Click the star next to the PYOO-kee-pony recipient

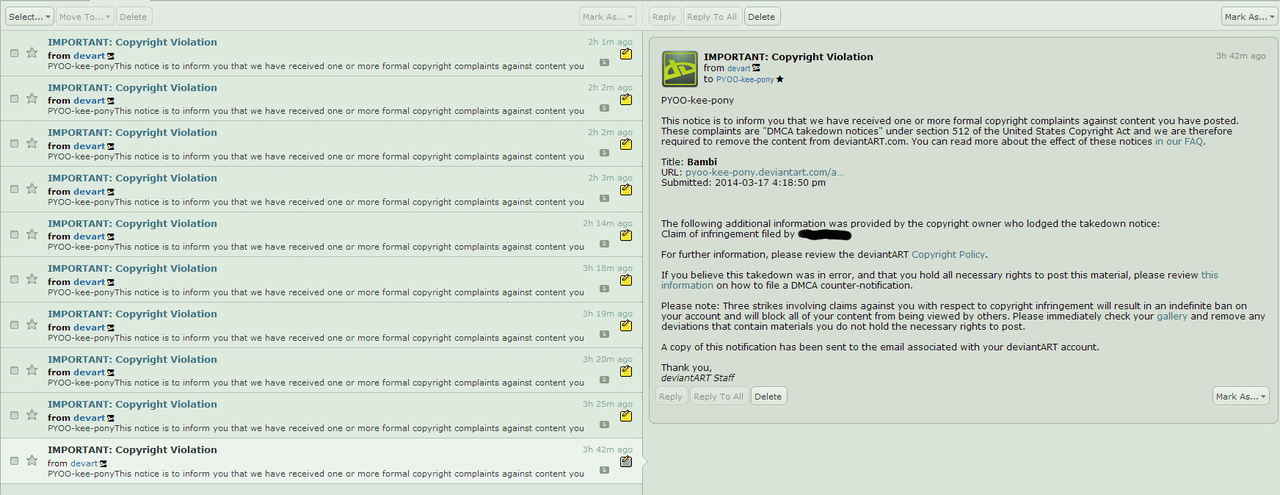[x=780, y=79]
